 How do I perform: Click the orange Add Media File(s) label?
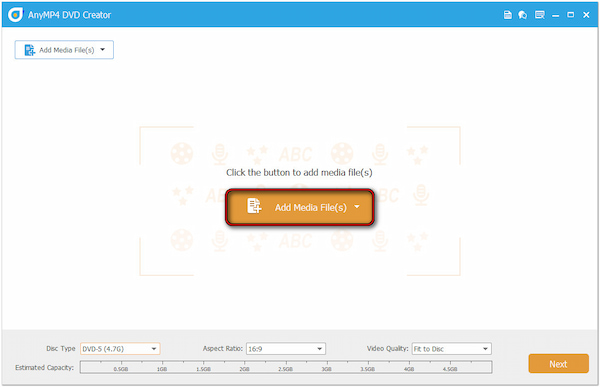pos(311,207)
